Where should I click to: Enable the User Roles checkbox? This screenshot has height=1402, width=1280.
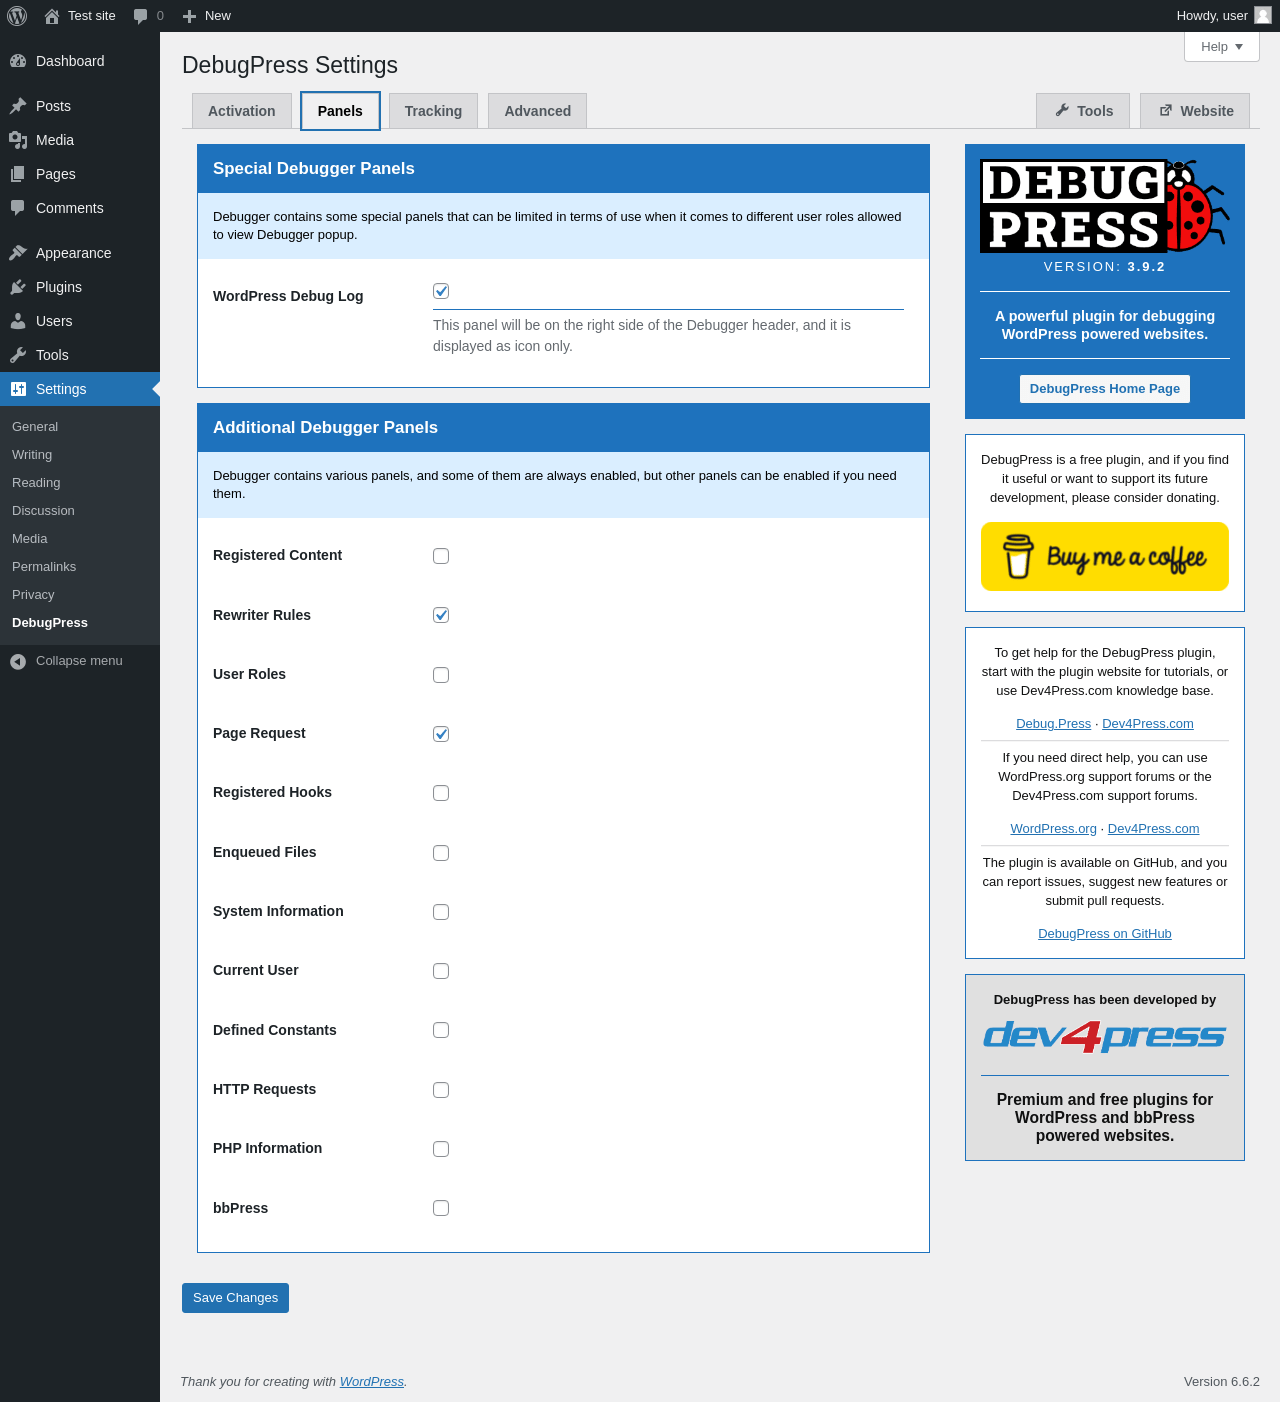[441, 675]
